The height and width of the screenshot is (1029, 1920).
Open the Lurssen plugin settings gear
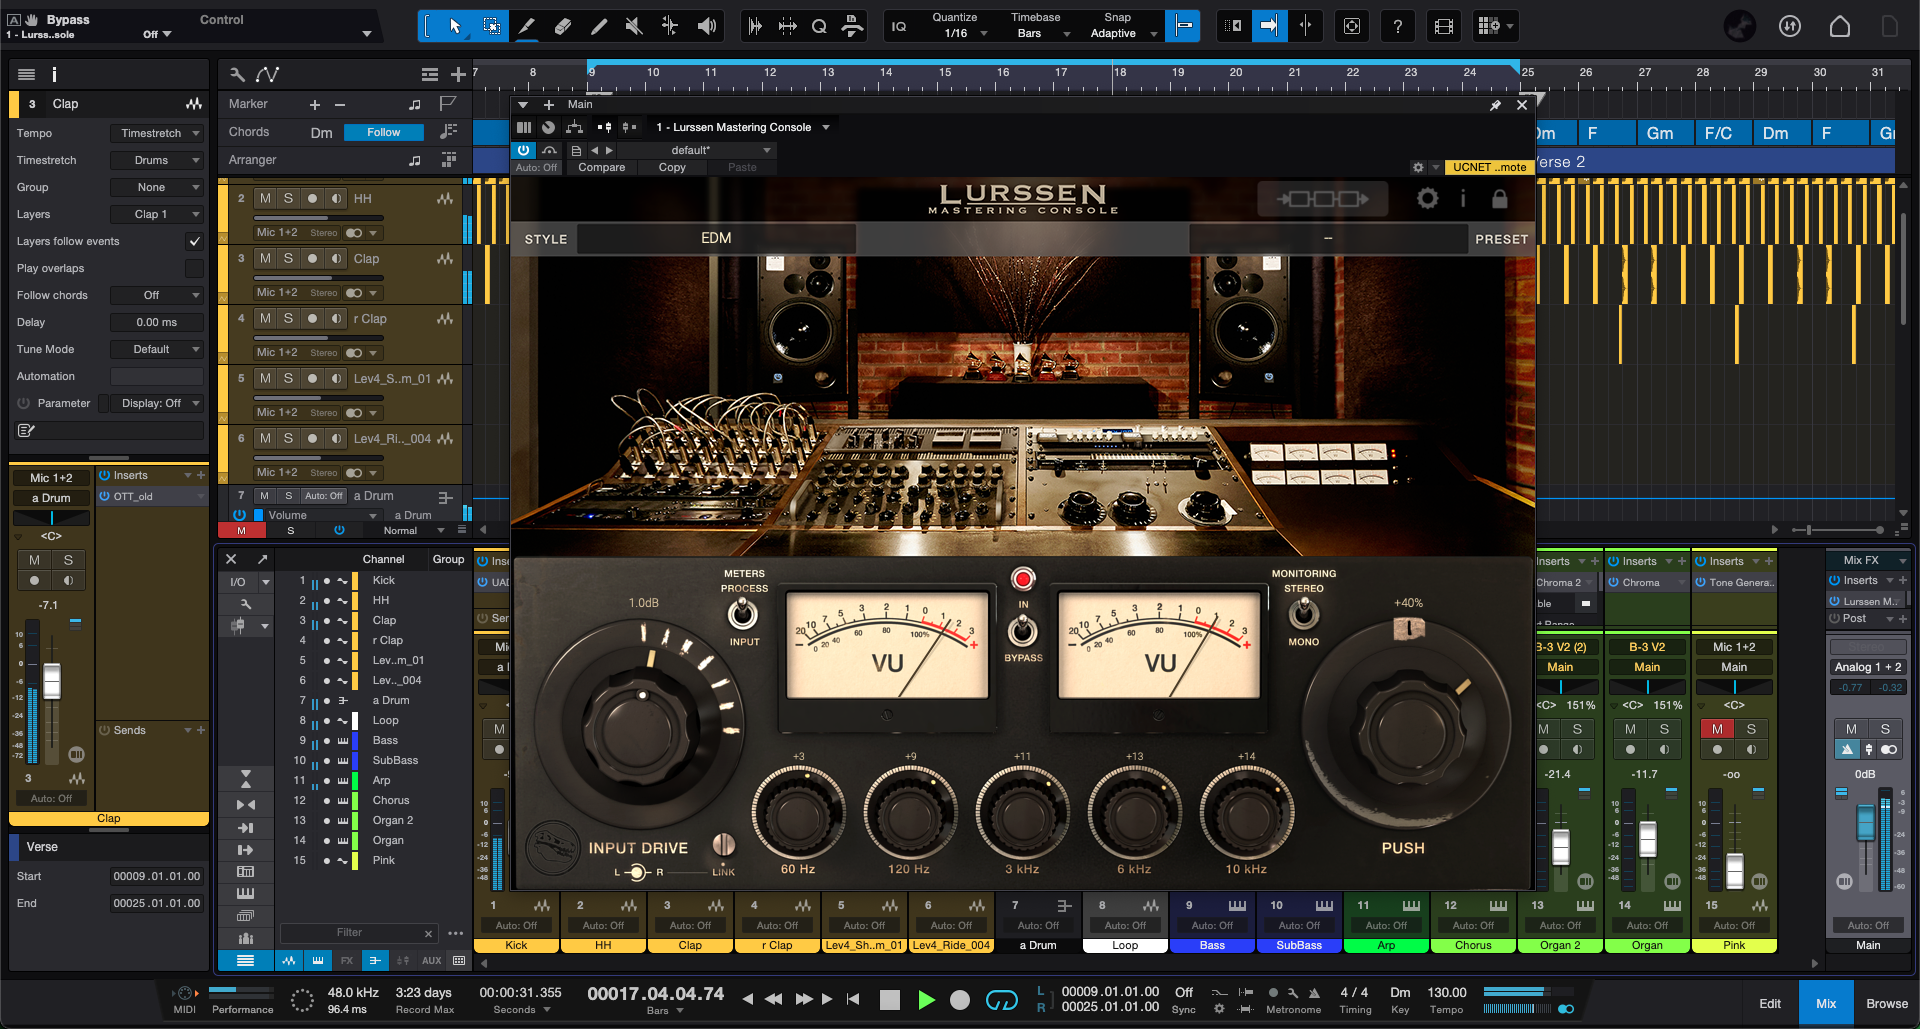1427,198
